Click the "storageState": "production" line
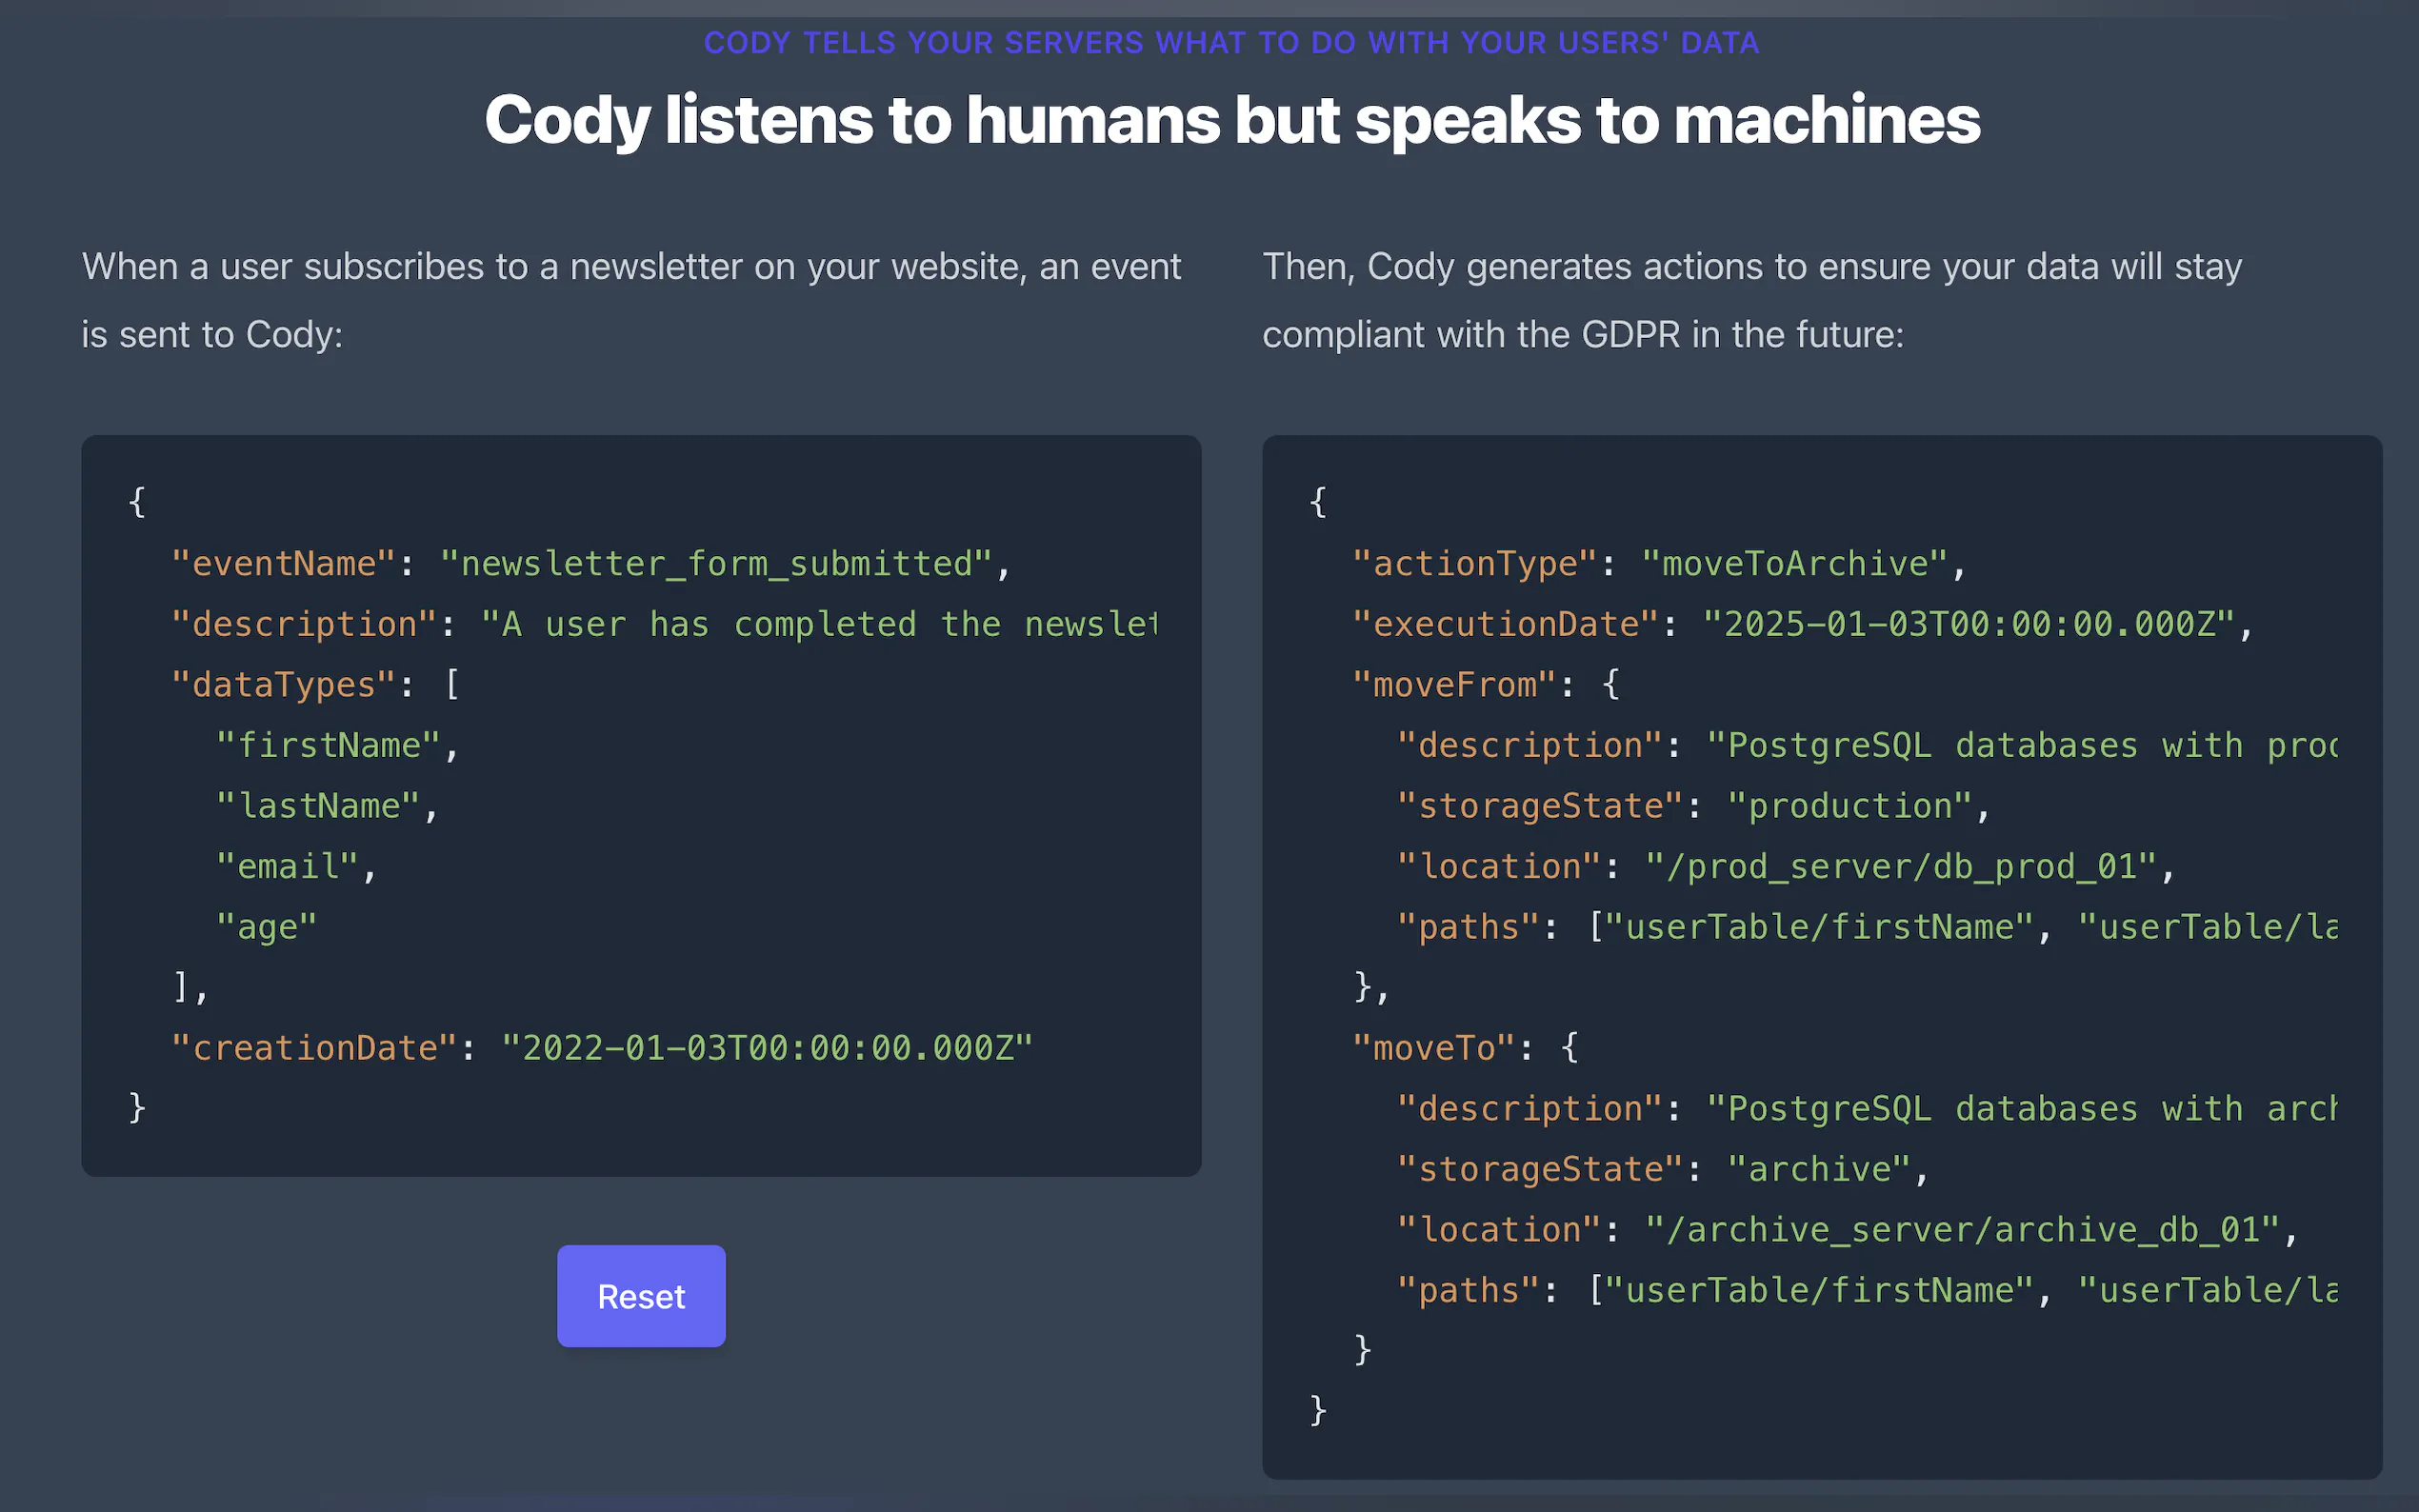Screen dimensions: 2419x1512 [x=1692, y=806]
